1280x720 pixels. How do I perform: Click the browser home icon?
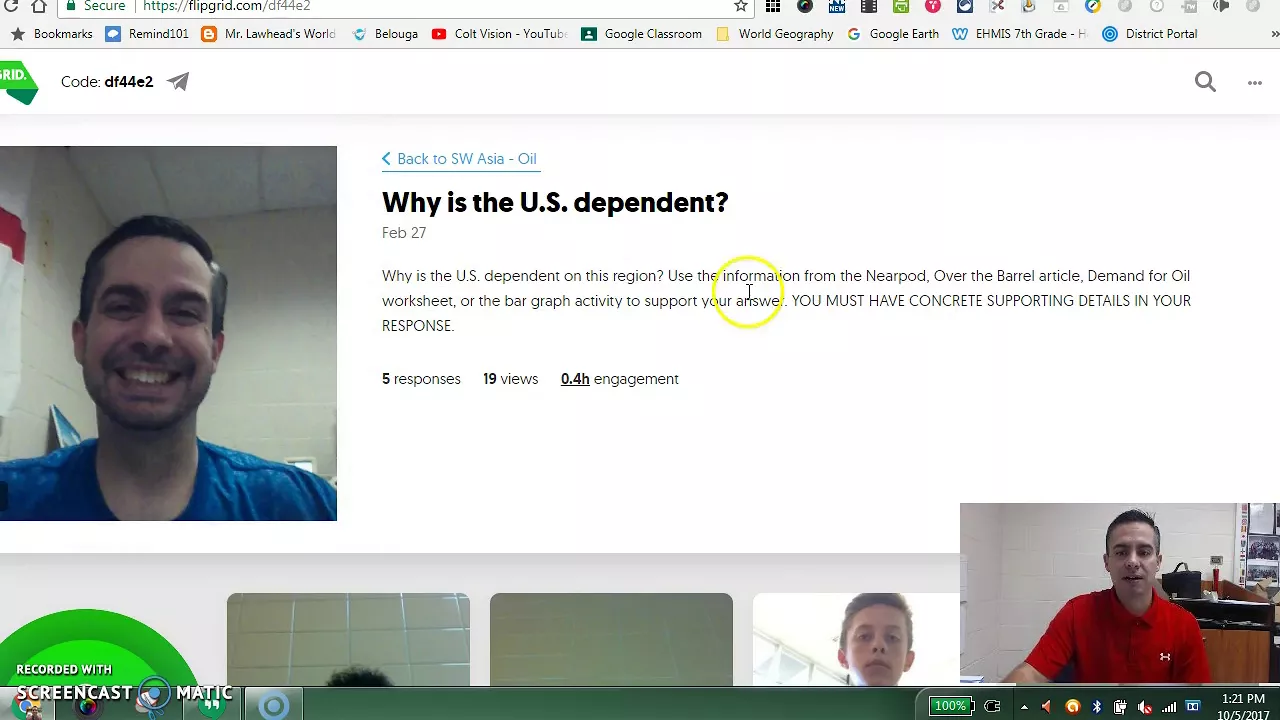(x=38, y=6)
